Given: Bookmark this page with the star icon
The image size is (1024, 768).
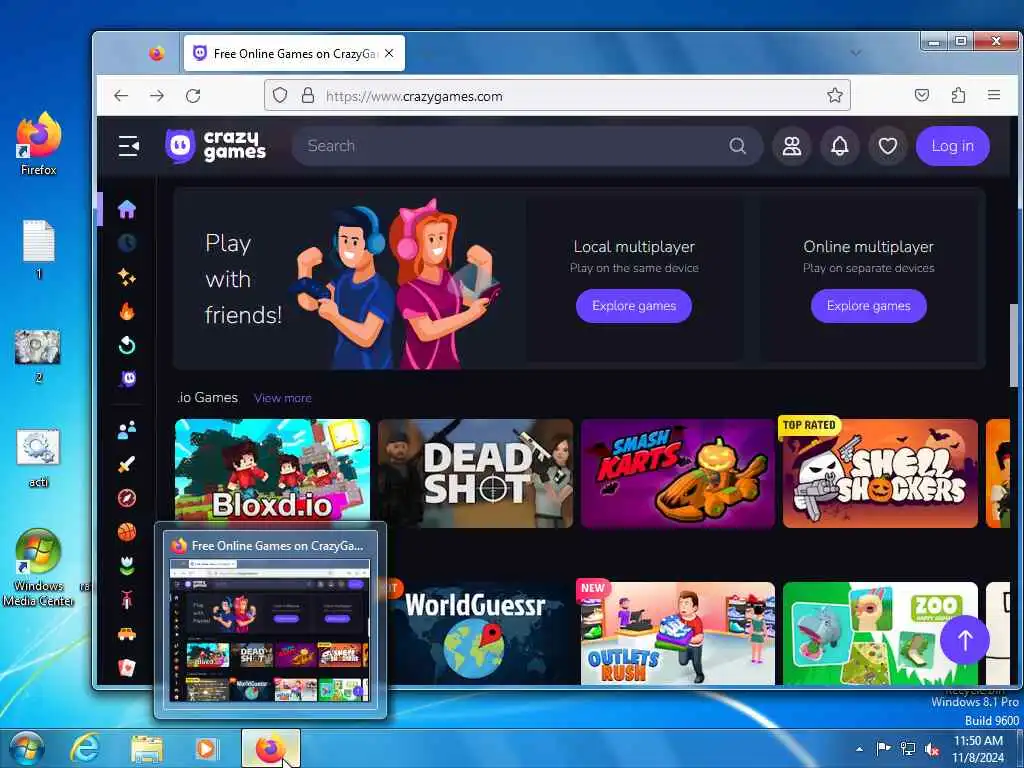Looking at the screenshot, I should [x=835, y=95].
